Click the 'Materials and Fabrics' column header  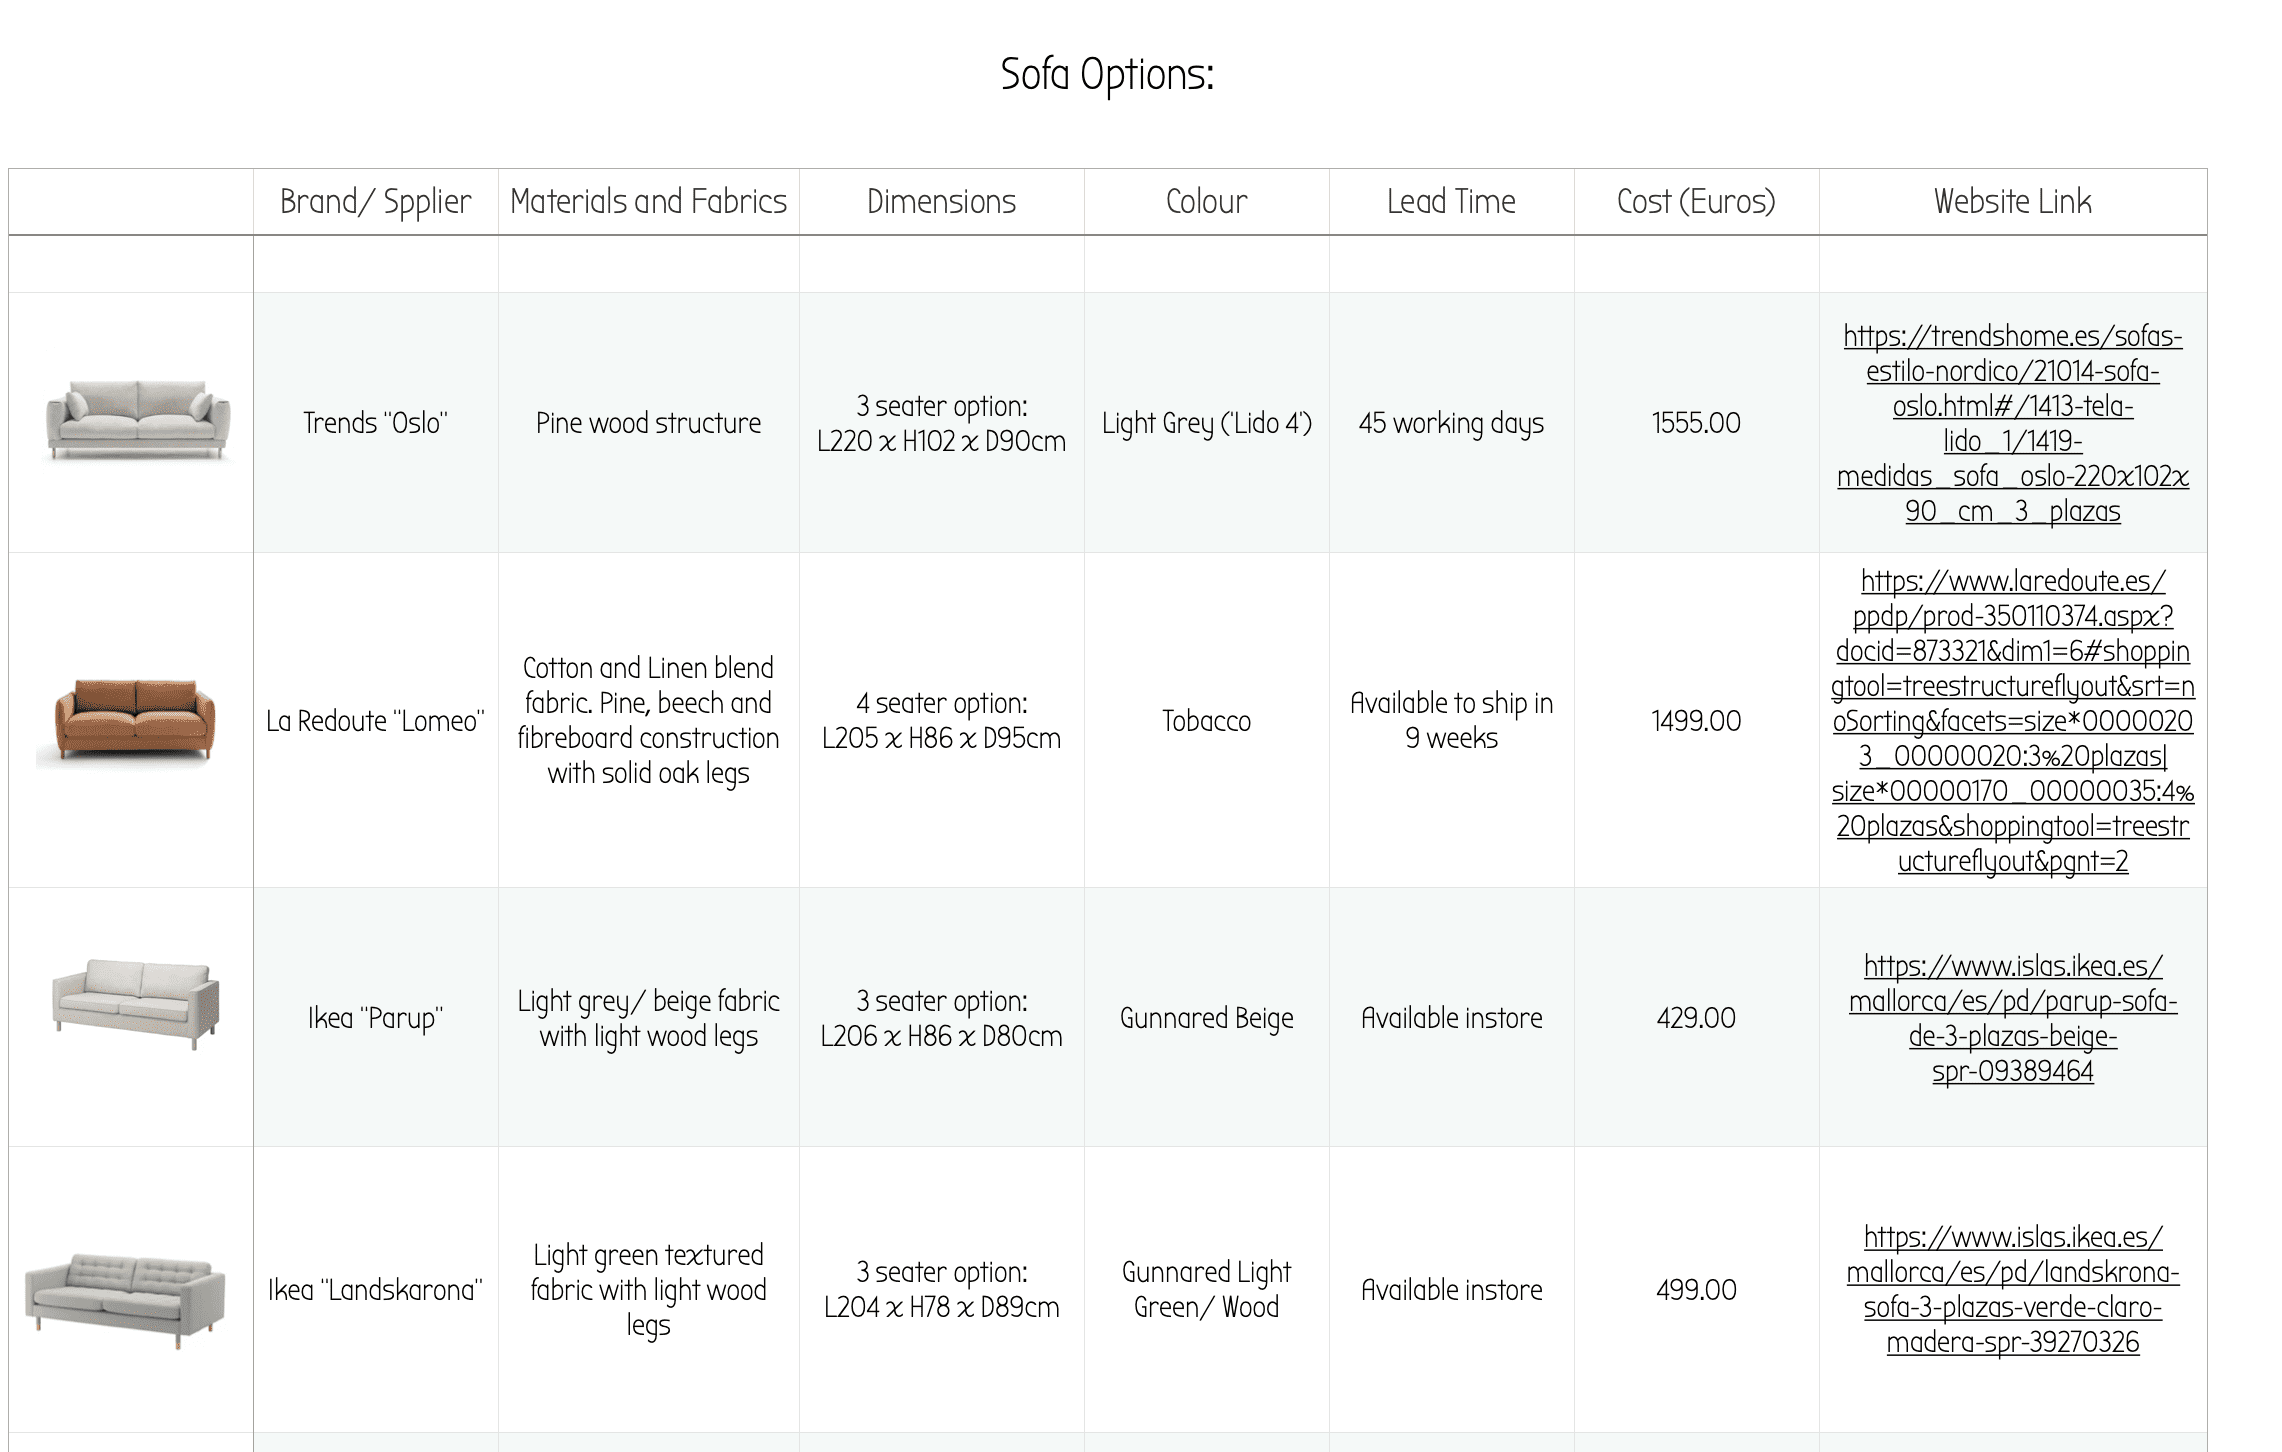[x=648, y=202]
